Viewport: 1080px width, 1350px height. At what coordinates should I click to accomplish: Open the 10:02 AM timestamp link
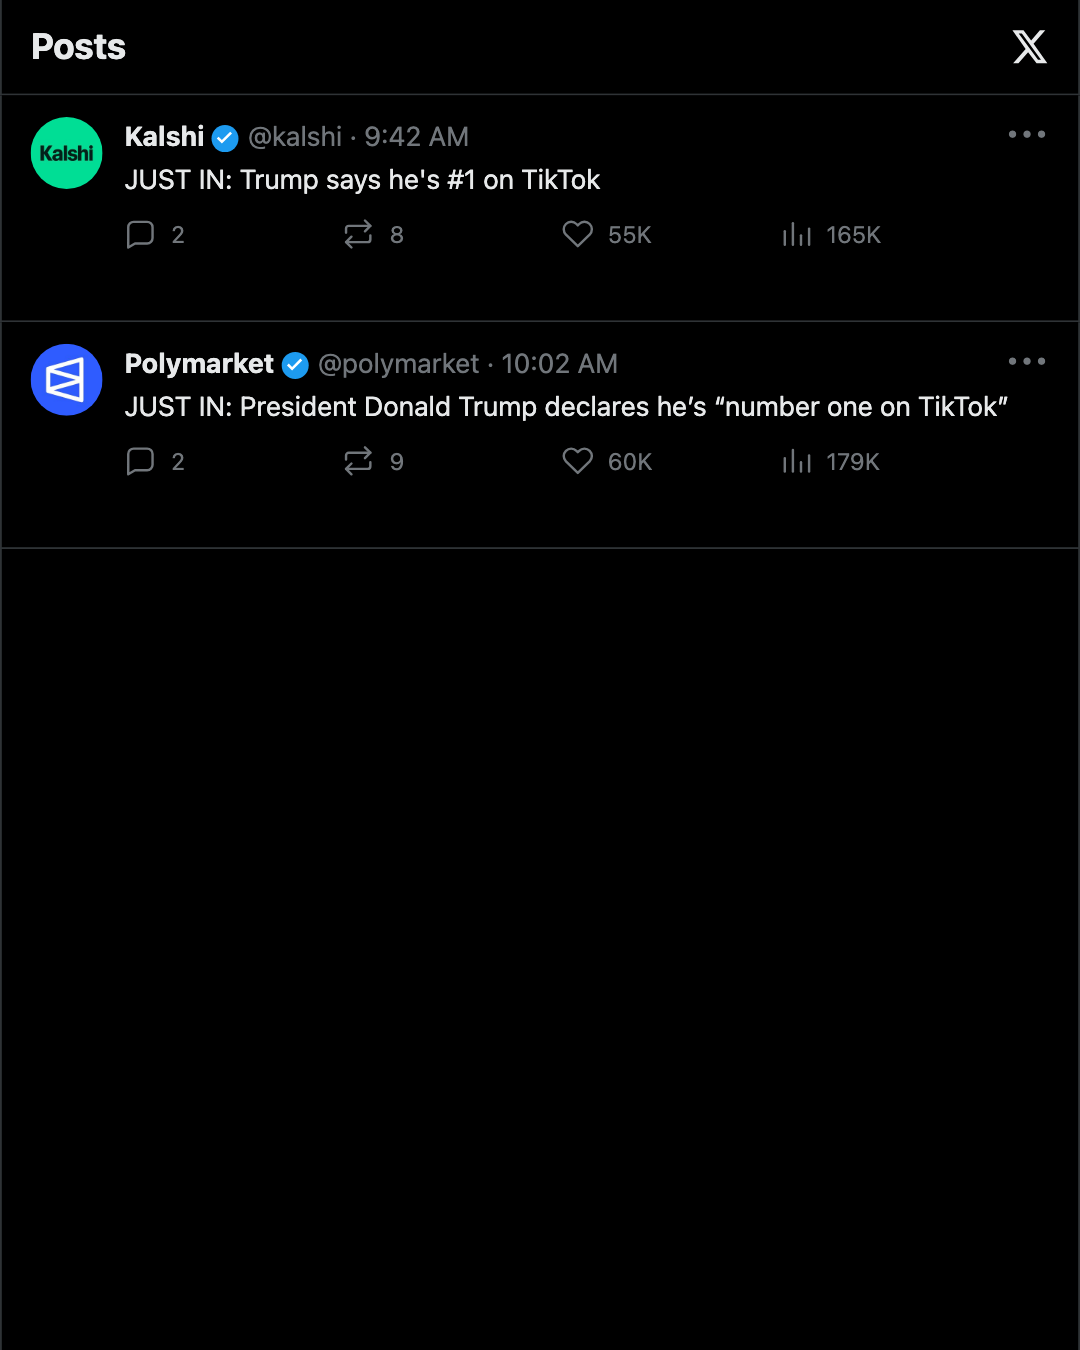[x=559, y=364]
